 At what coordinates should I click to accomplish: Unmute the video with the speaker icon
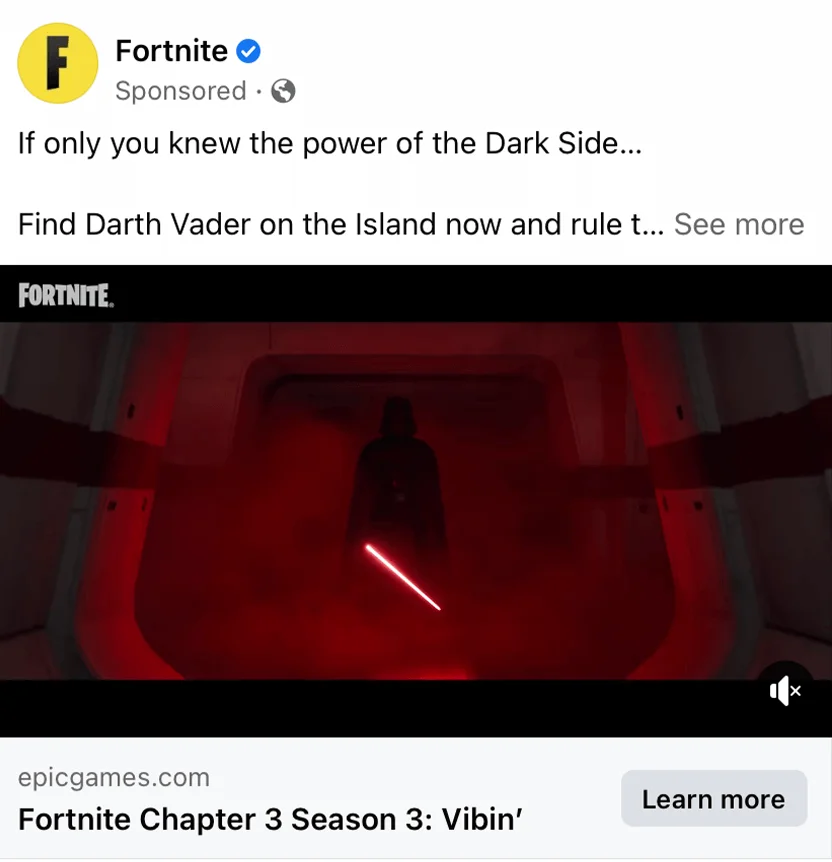[x=785, y=691]
